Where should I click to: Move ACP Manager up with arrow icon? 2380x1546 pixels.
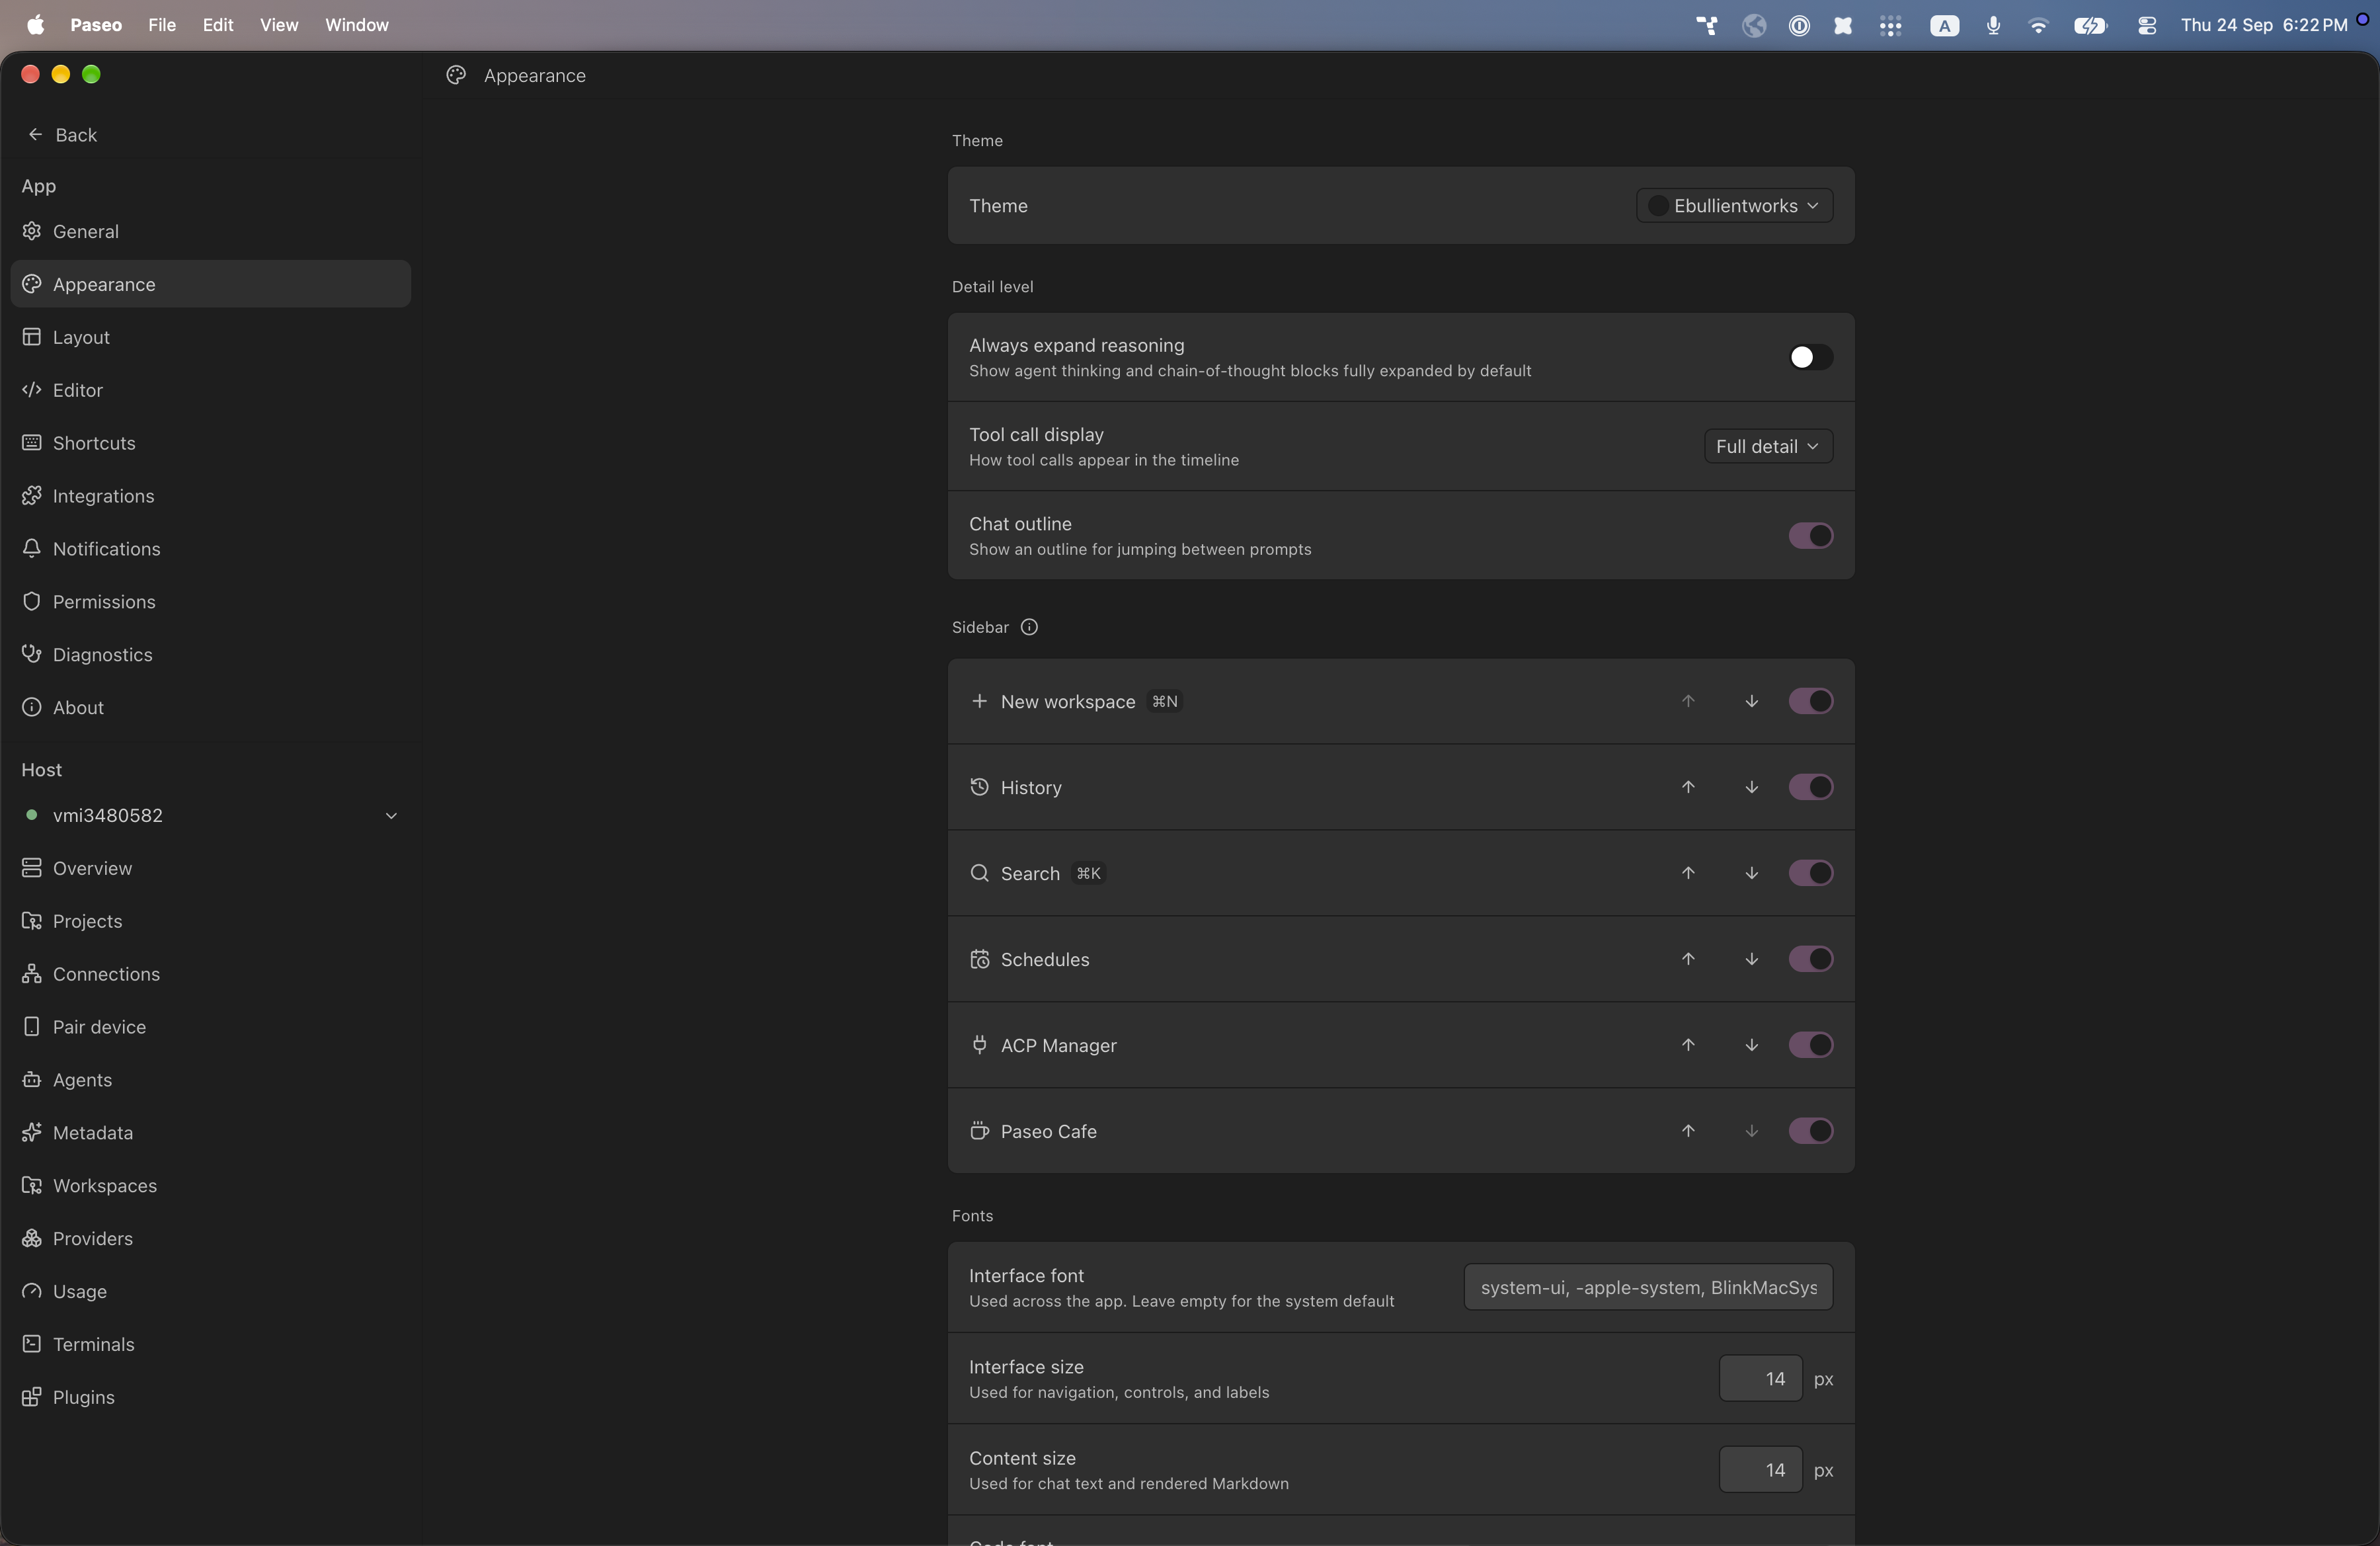(1688, 1045)
